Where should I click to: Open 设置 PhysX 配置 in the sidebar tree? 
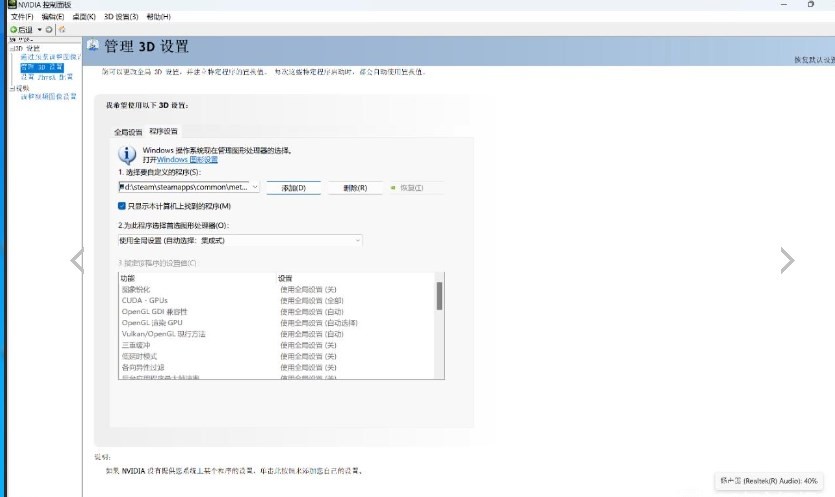(47, 77)
